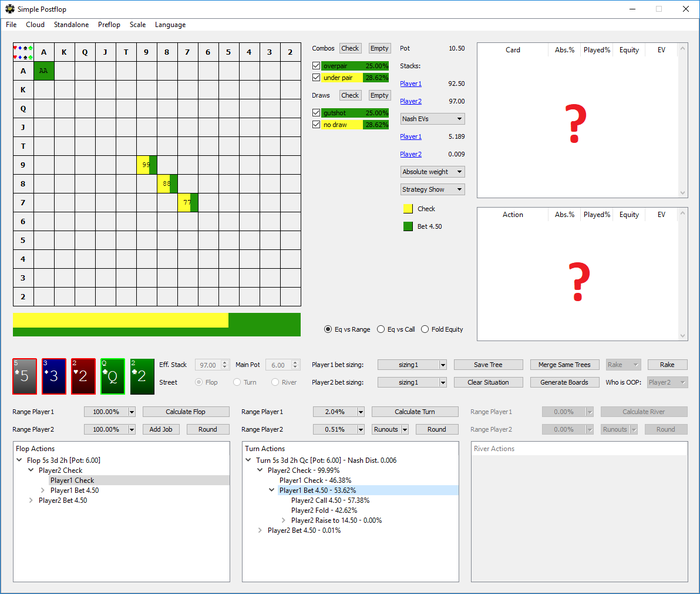Open the File menu
The image size is (700, 594).
pyautogui.click(x=11, y=25)
